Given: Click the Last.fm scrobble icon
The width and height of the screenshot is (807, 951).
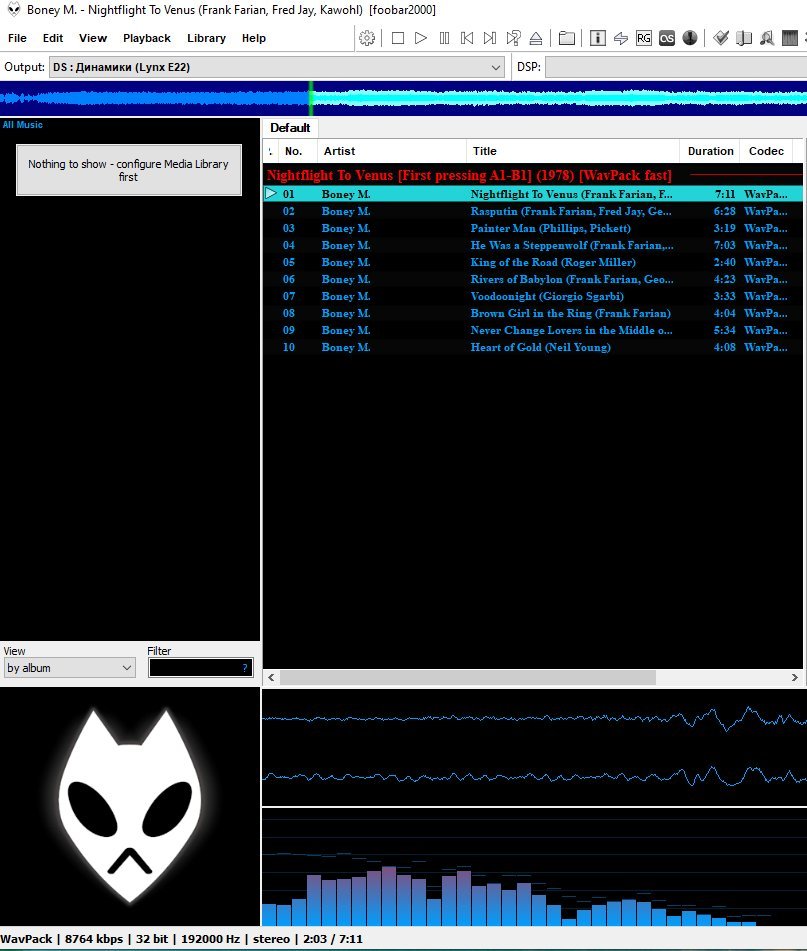Looking at the screenshot, I should tap(666, 38).
